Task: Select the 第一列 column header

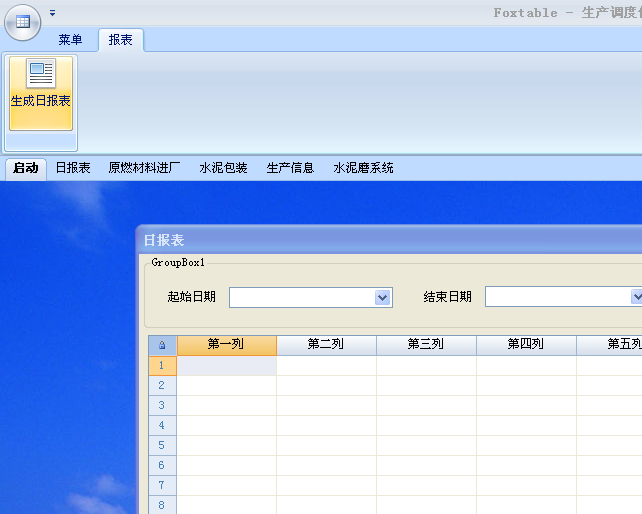Action: tap(226, 345)
